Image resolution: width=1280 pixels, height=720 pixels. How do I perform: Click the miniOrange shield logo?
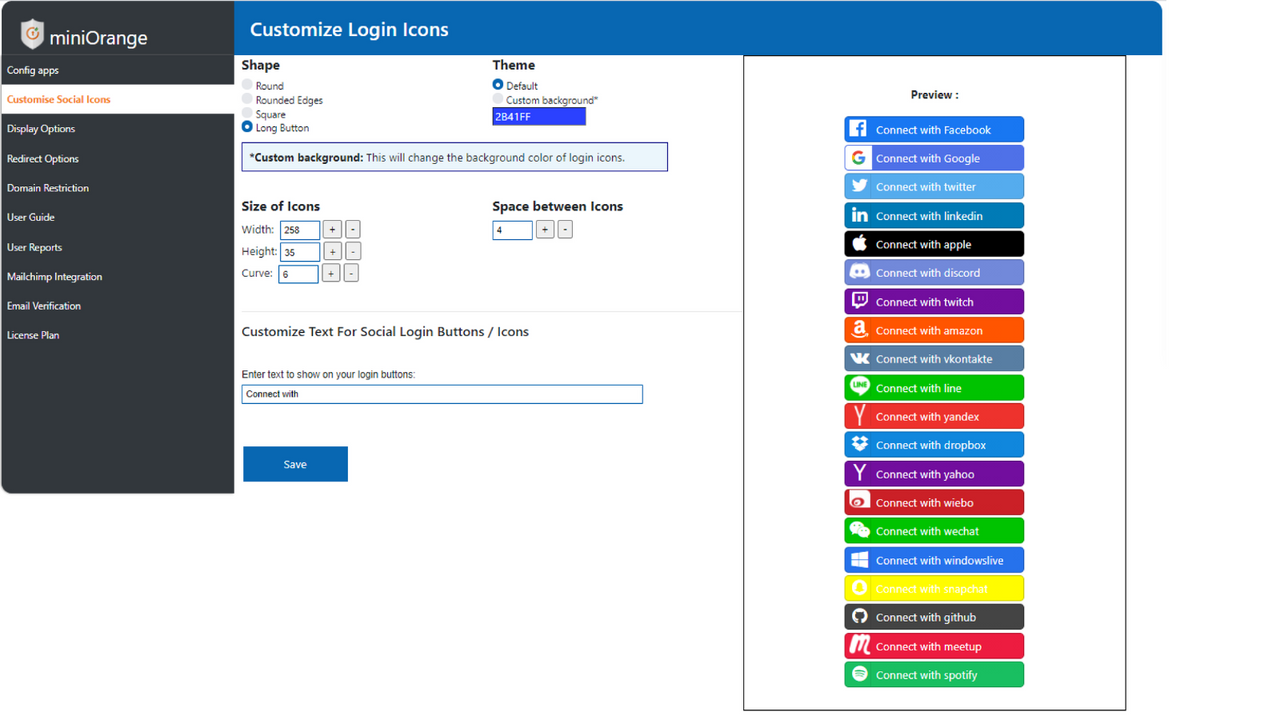[33, 34]
